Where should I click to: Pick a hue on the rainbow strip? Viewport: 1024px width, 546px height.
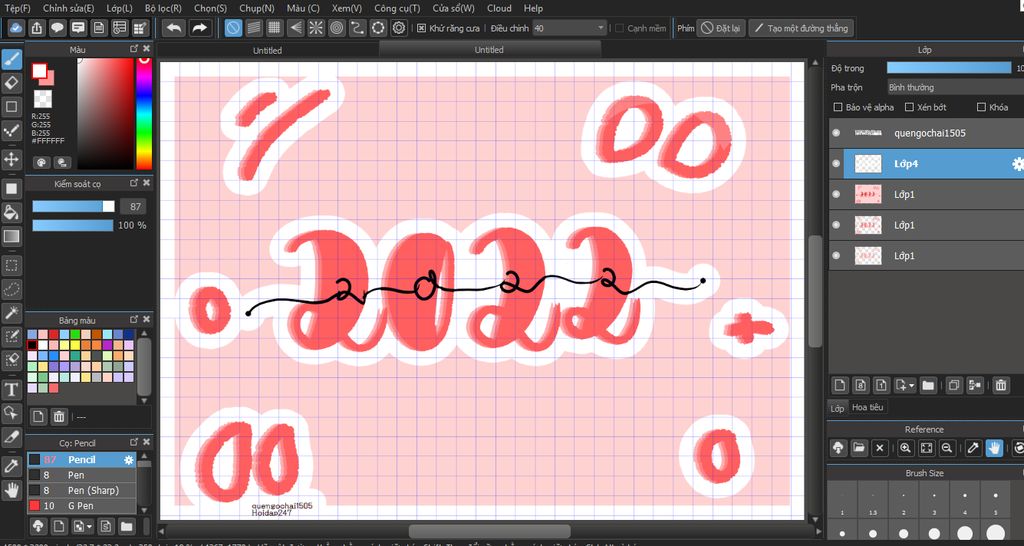144,114
